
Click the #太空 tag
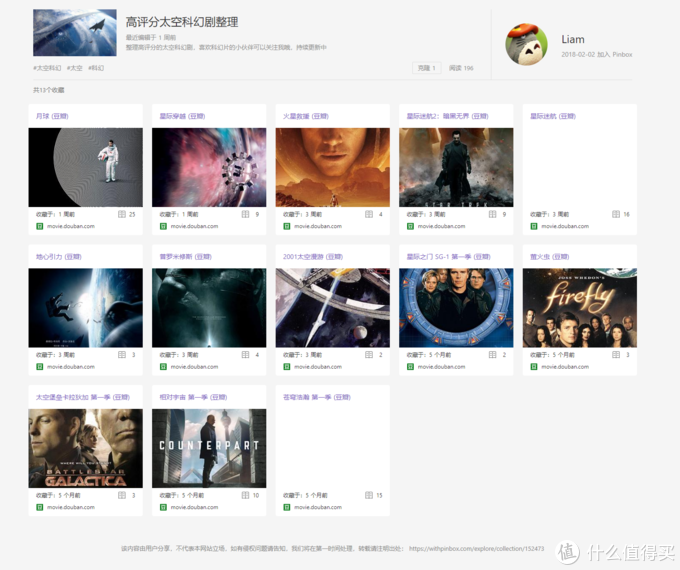tap(75, 68)
